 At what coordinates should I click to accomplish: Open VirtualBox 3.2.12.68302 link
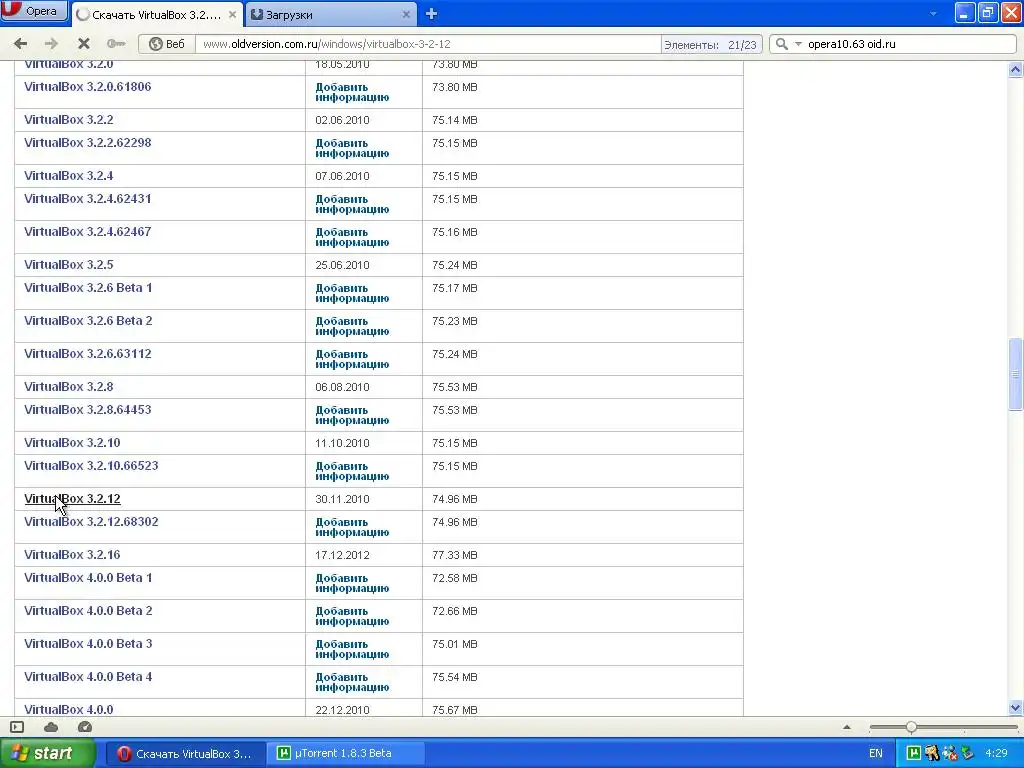[91, 522]
